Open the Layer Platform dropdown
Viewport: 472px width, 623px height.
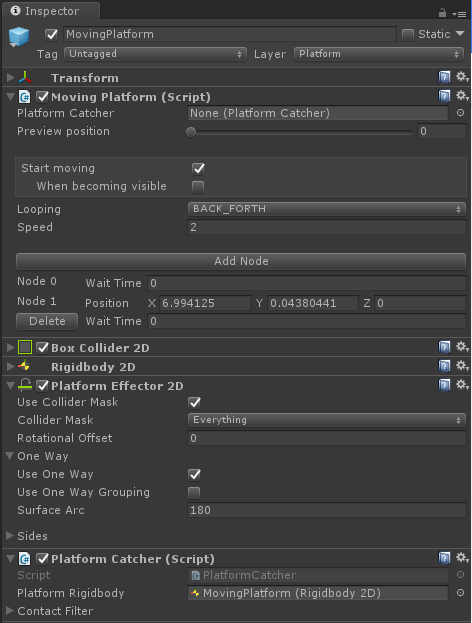(x=379, y=54)
